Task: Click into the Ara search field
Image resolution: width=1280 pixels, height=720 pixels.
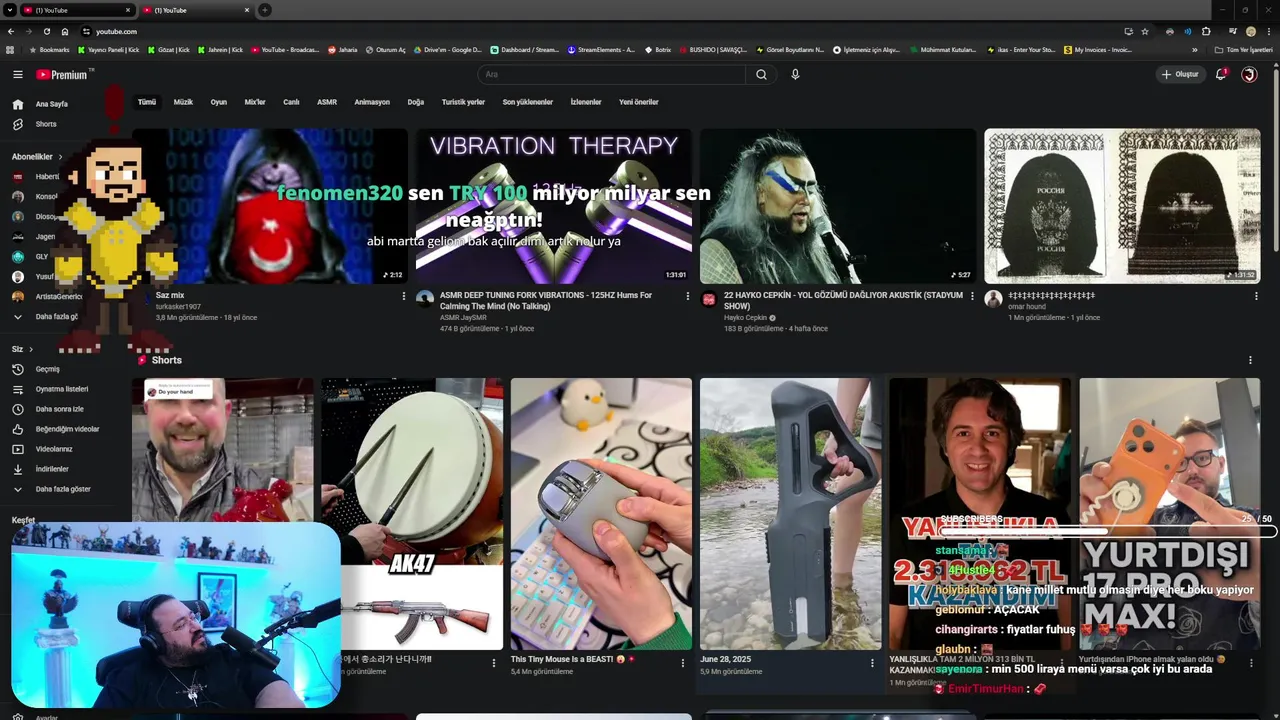Action: pos(610,74)
